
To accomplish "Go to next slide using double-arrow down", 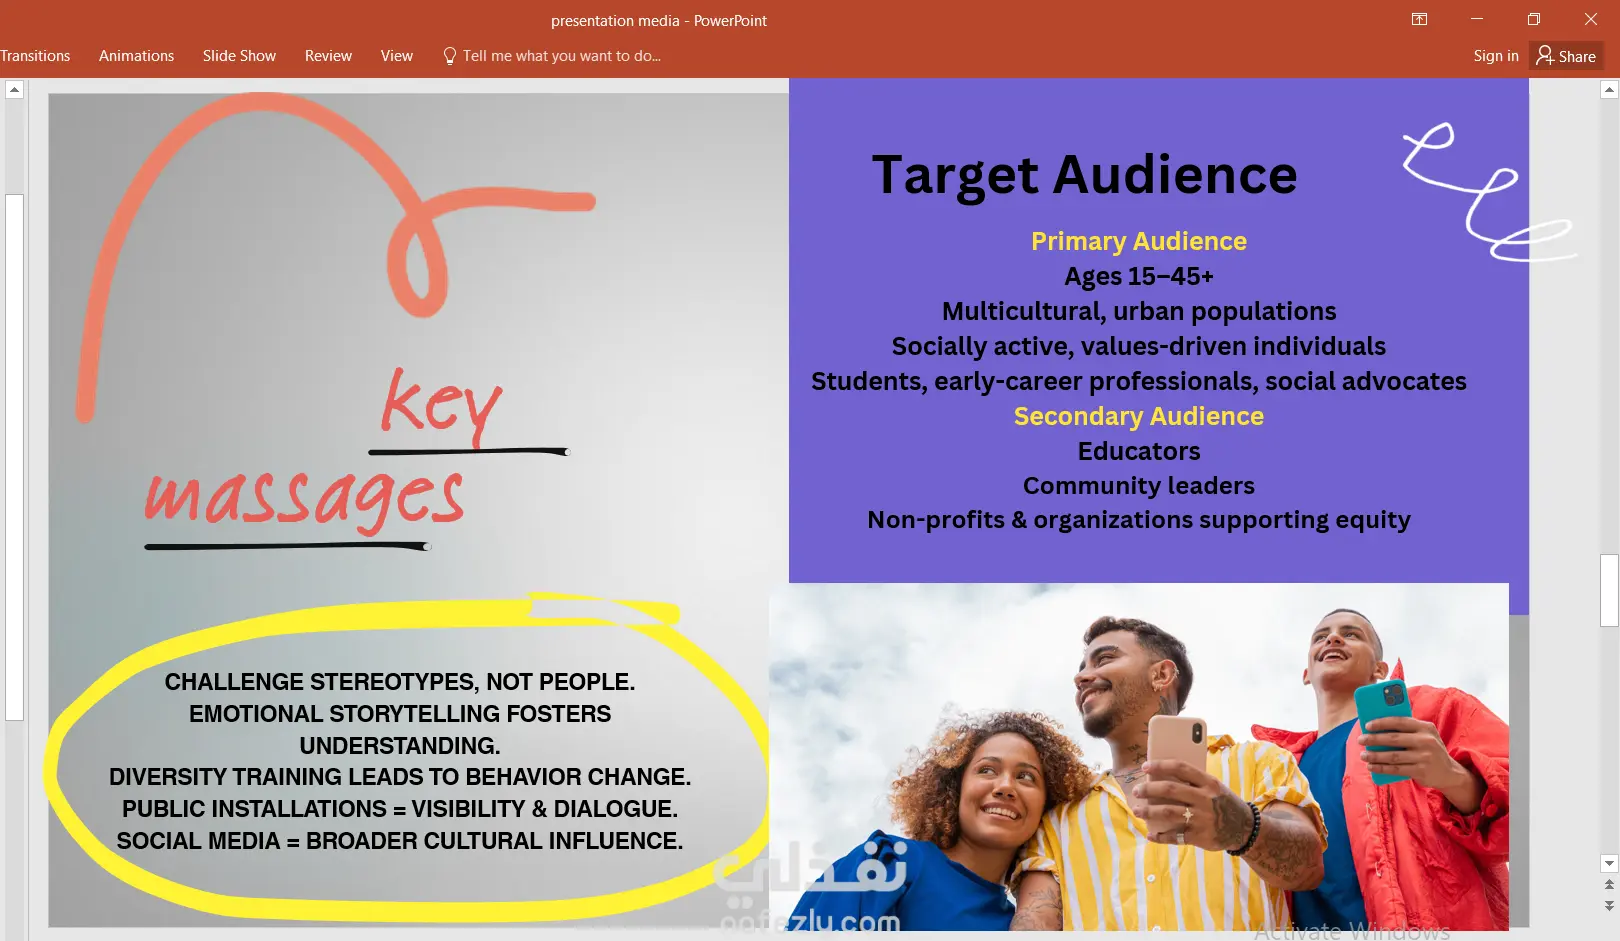I will point(1609,905).
